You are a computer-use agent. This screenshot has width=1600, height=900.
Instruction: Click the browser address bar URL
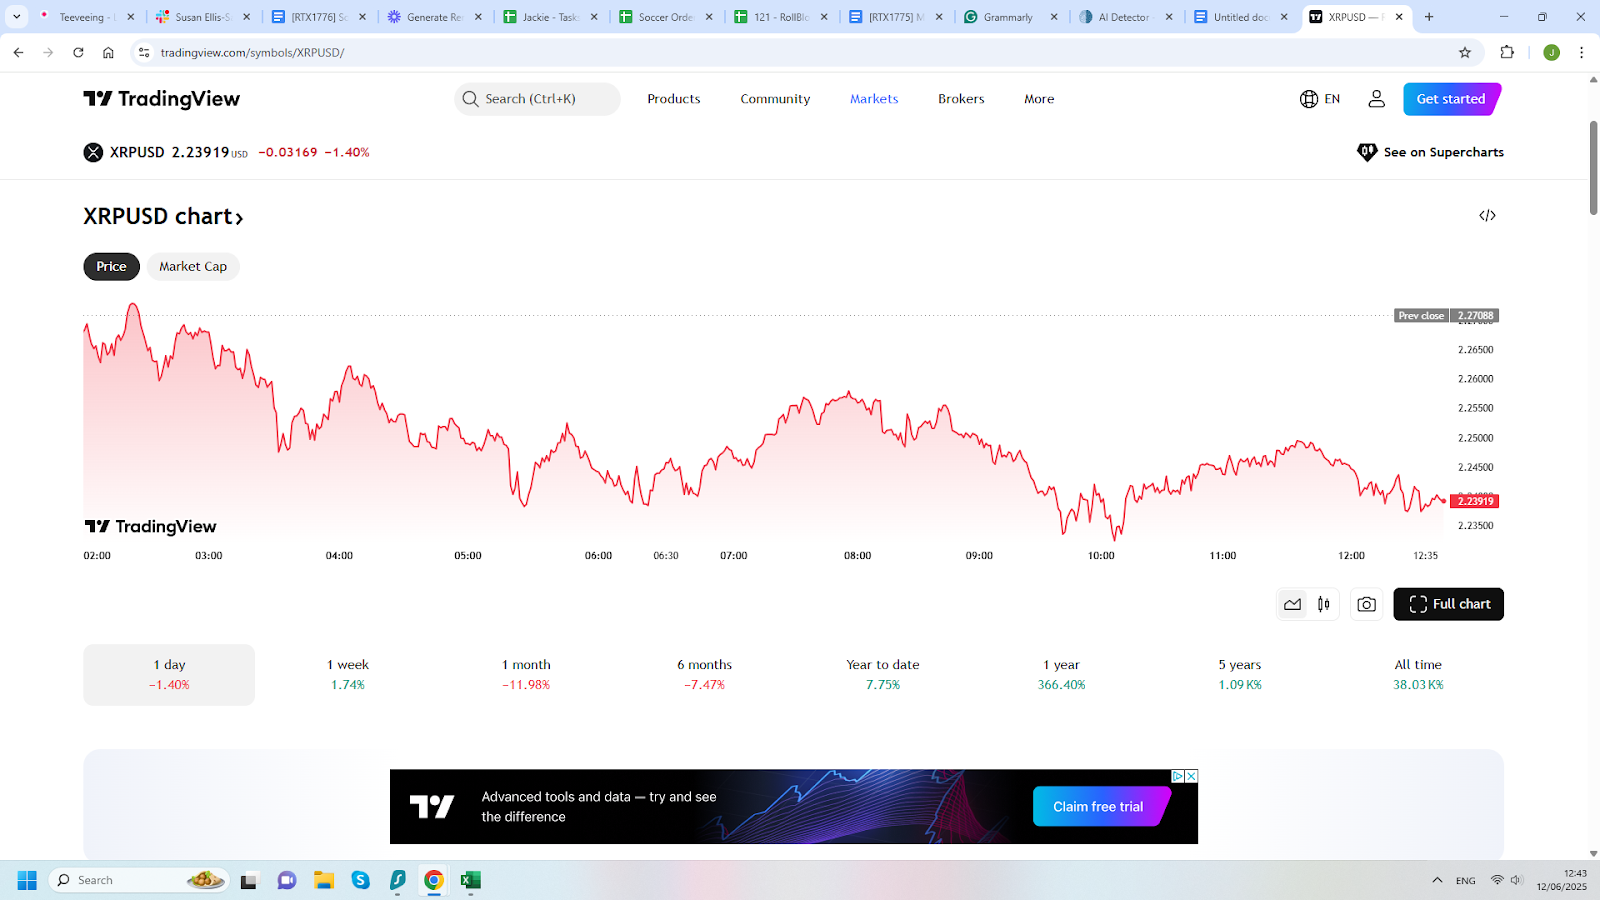tap(252, 52)
